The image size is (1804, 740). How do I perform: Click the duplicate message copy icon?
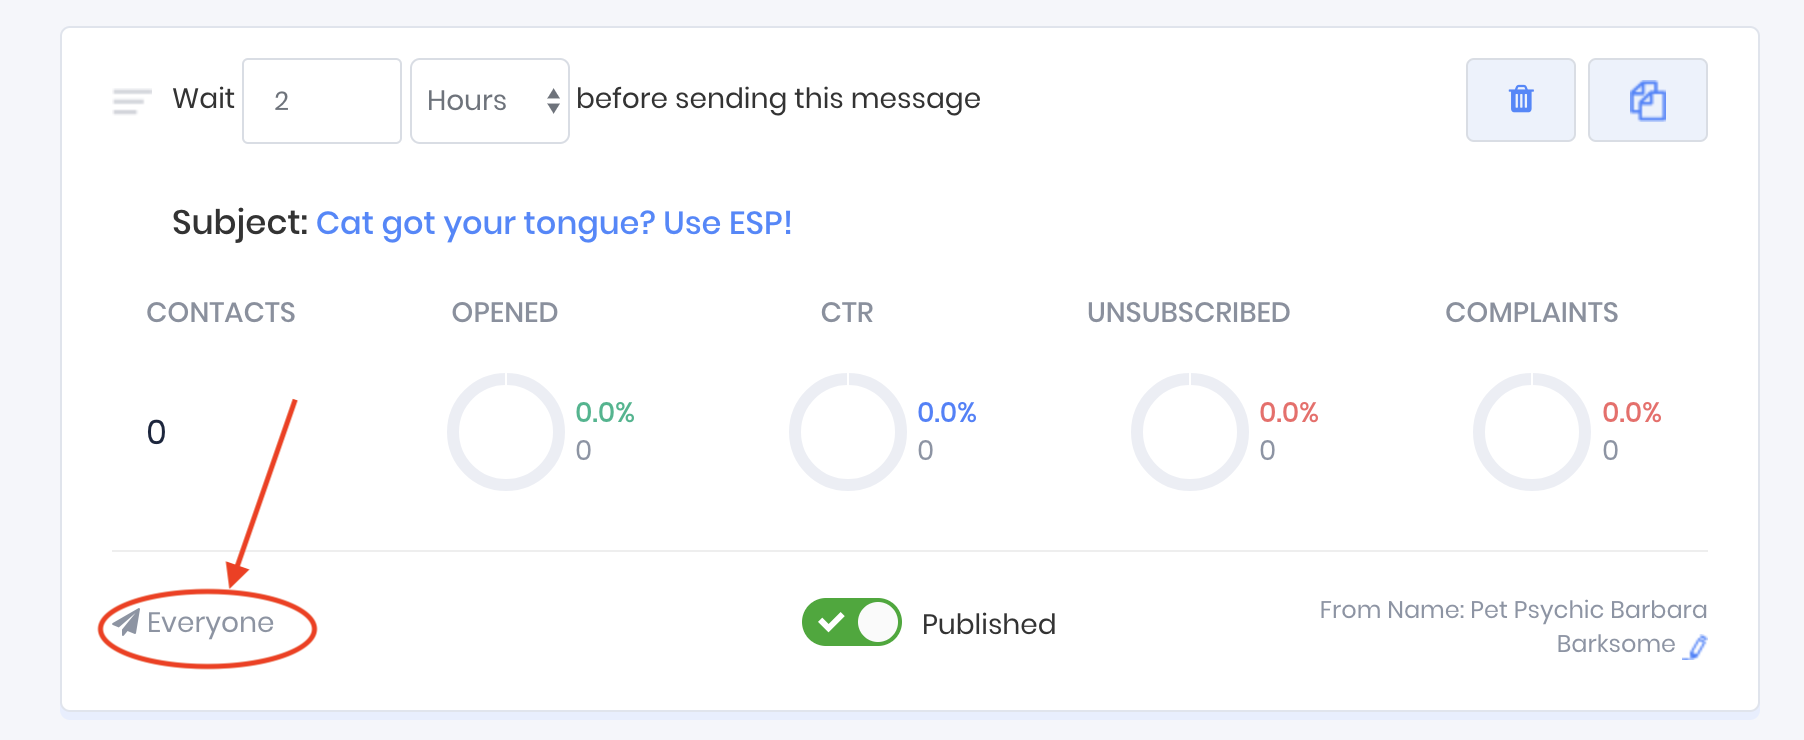click(x=1647, y=100)
